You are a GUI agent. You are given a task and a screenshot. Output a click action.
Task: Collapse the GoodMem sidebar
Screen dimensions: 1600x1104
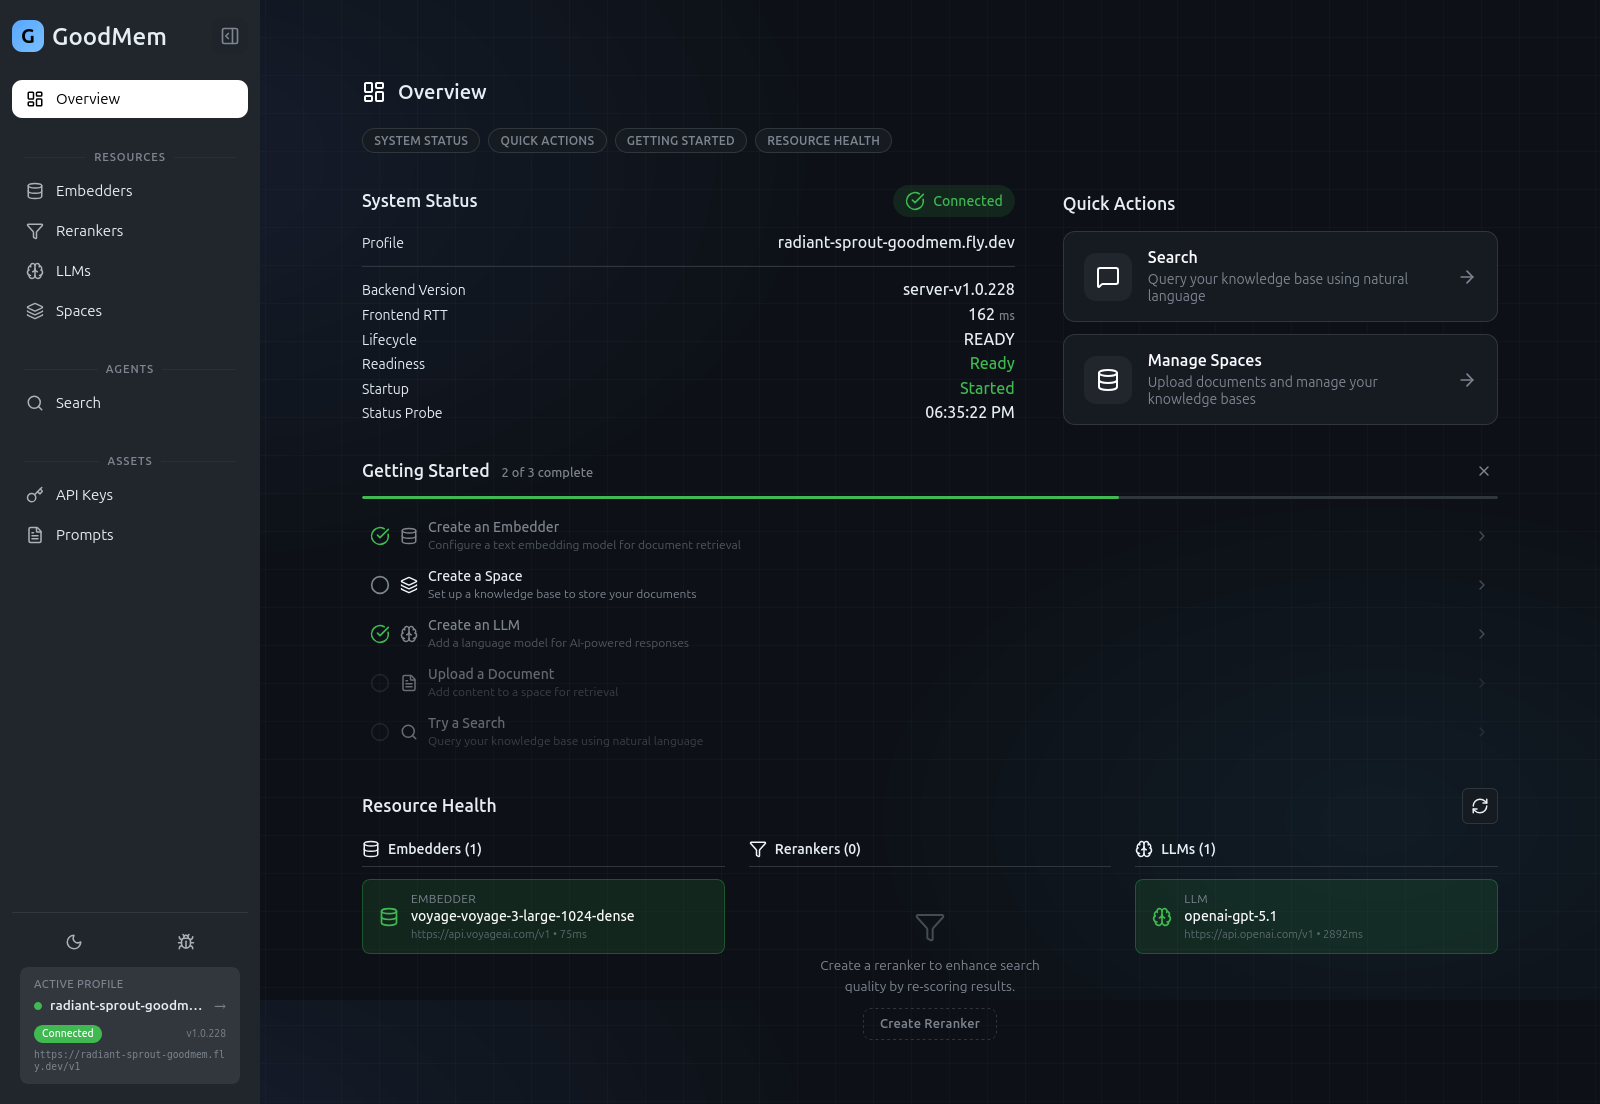tap(229, 35)
